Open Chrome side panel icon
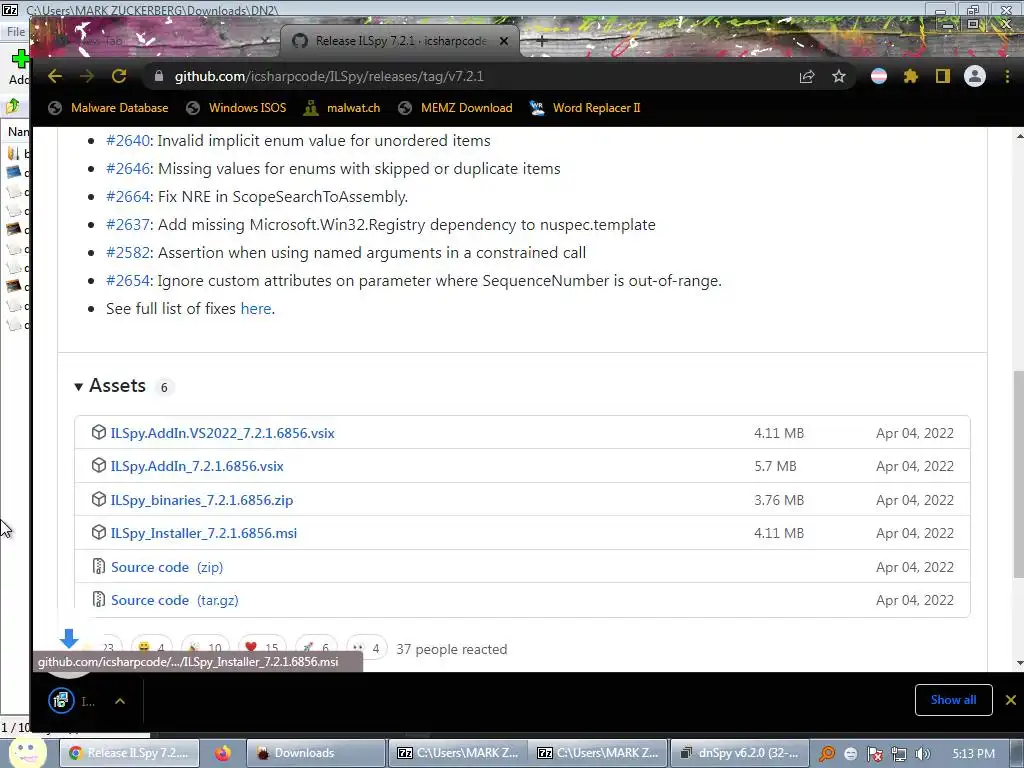 point(942,76)
